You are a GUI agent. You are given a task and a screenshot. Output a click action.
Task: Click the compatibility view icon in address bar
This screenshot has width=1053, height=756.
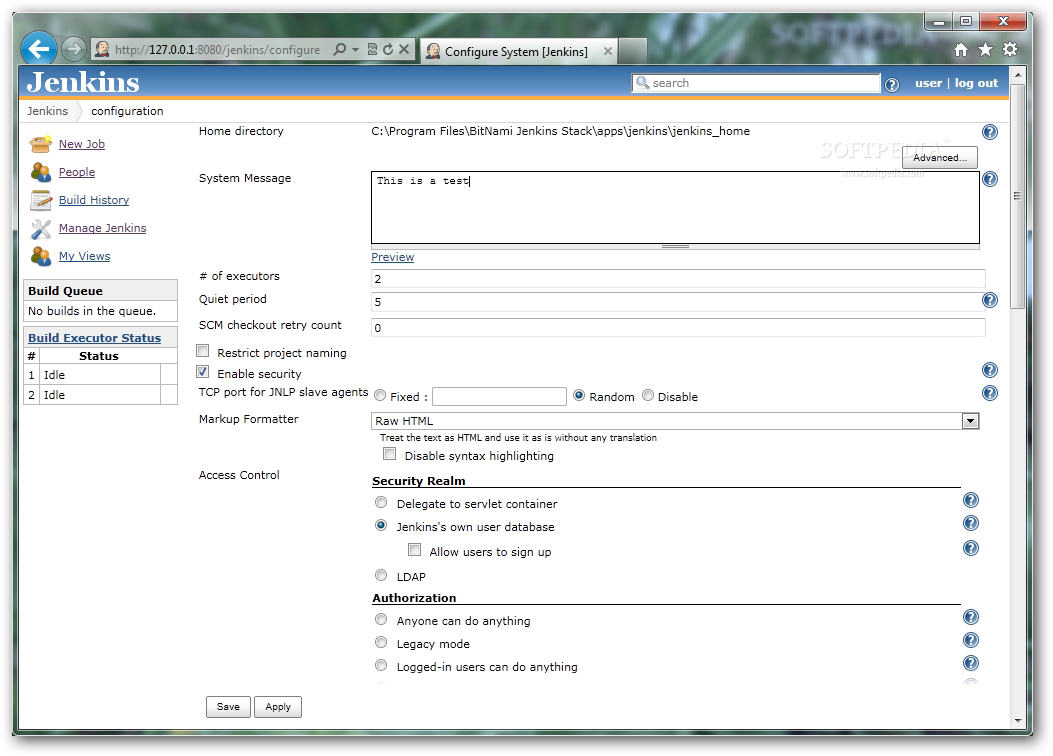(372, 49)
